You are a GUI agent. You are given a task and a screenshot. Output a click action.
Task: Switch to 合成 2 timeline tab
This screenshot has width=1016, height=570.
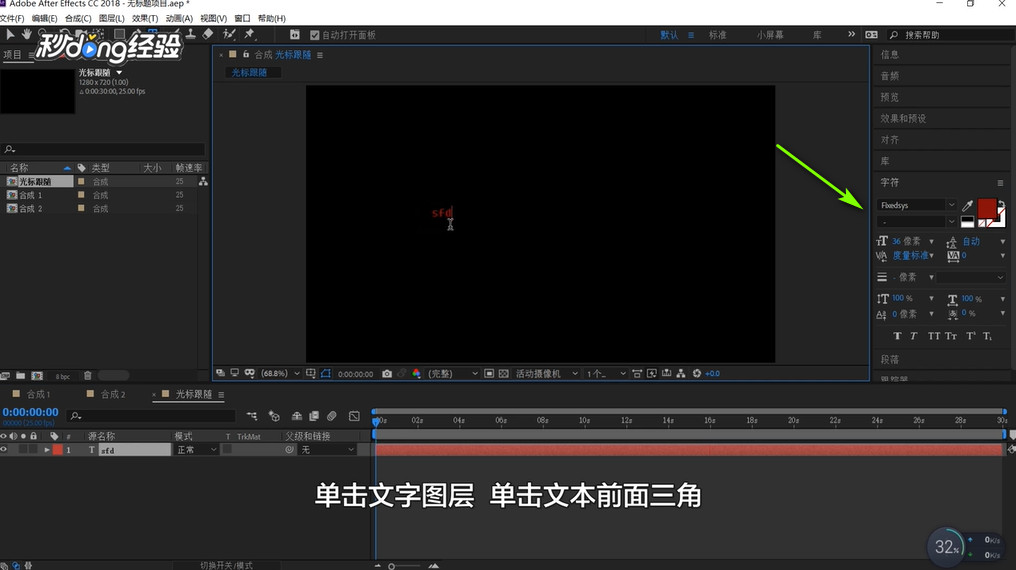[113, 394]
